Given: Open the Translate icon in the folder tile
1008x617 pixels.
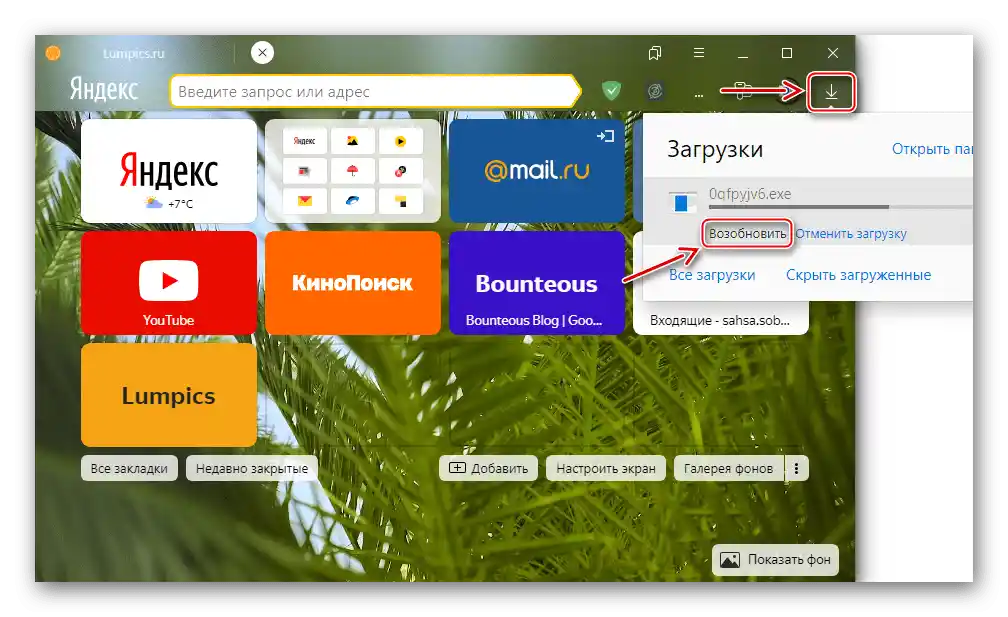Looking at the screenshot, I should tap(400, 171).
